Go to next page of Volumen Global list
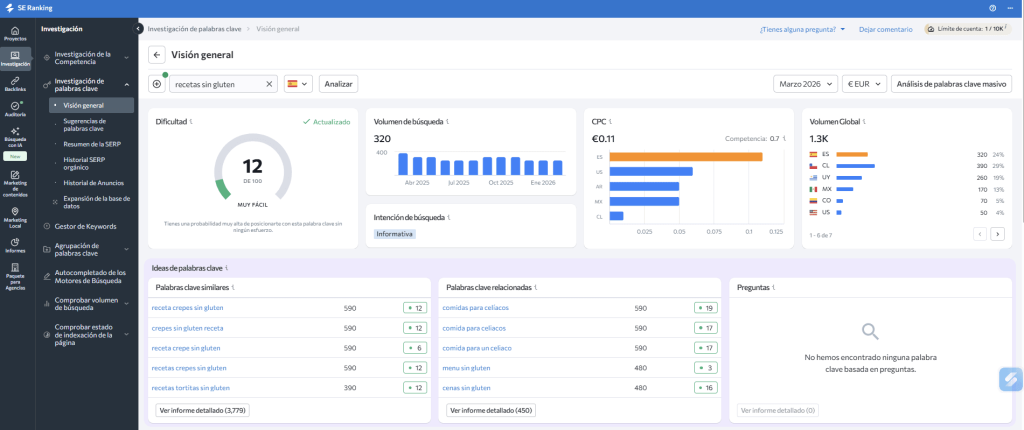This screenshot has width=1024, height=430. pos(997,234)
